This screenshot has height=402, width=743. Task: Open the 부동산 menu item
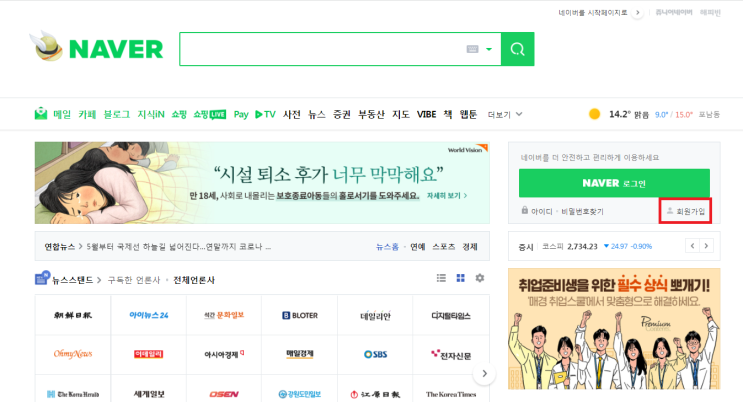tap(371, 114)
